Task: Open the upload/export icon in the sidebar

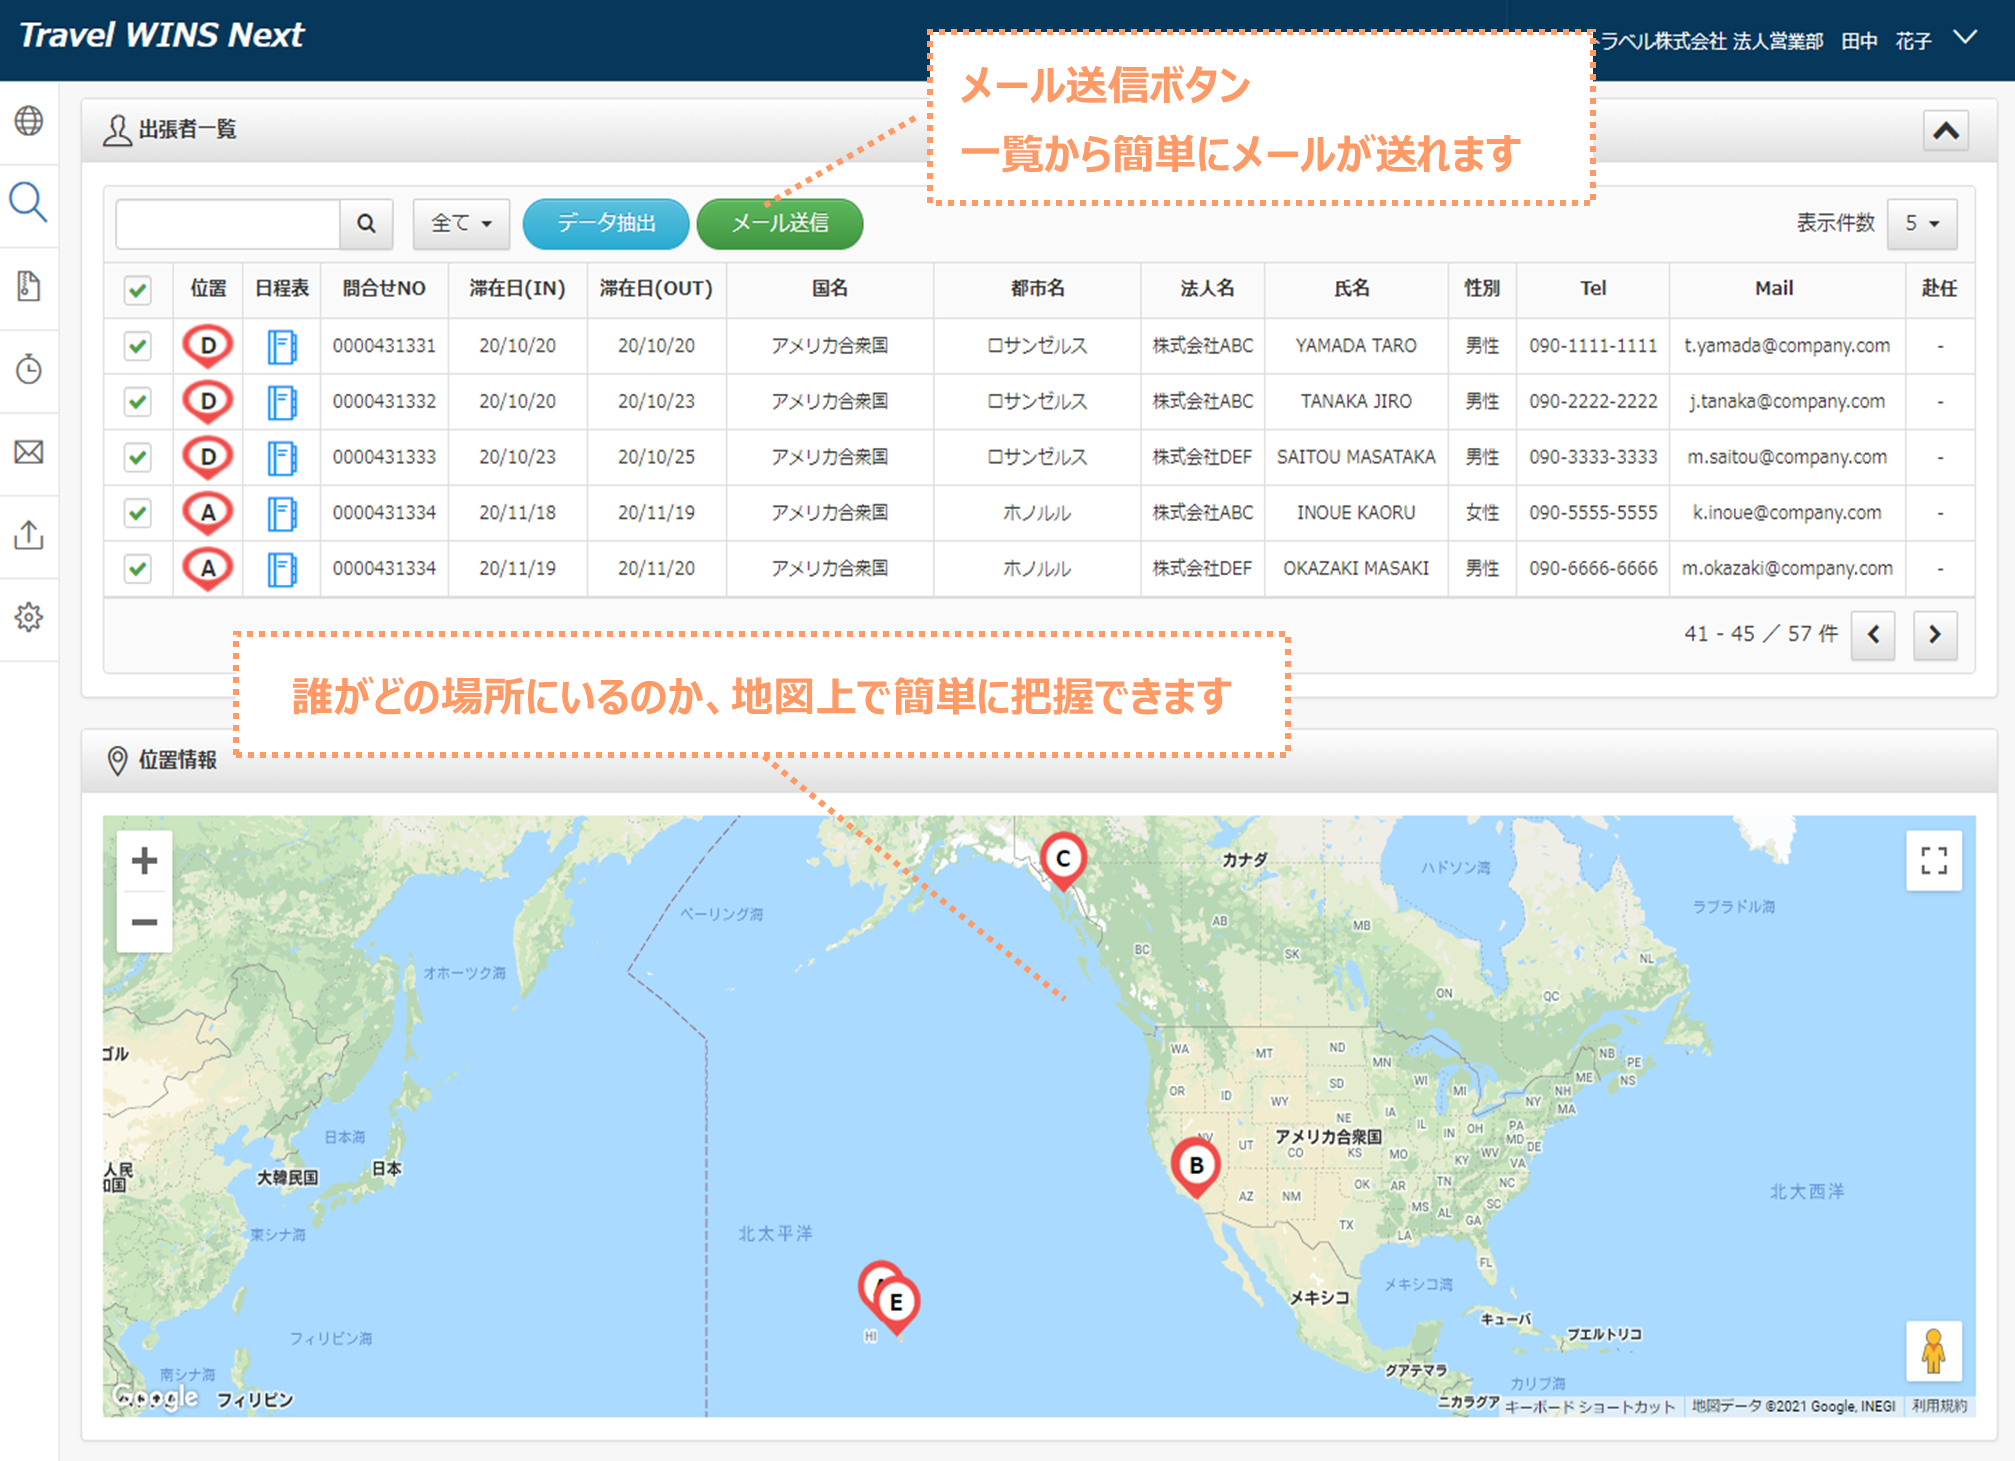Action: 29,535
